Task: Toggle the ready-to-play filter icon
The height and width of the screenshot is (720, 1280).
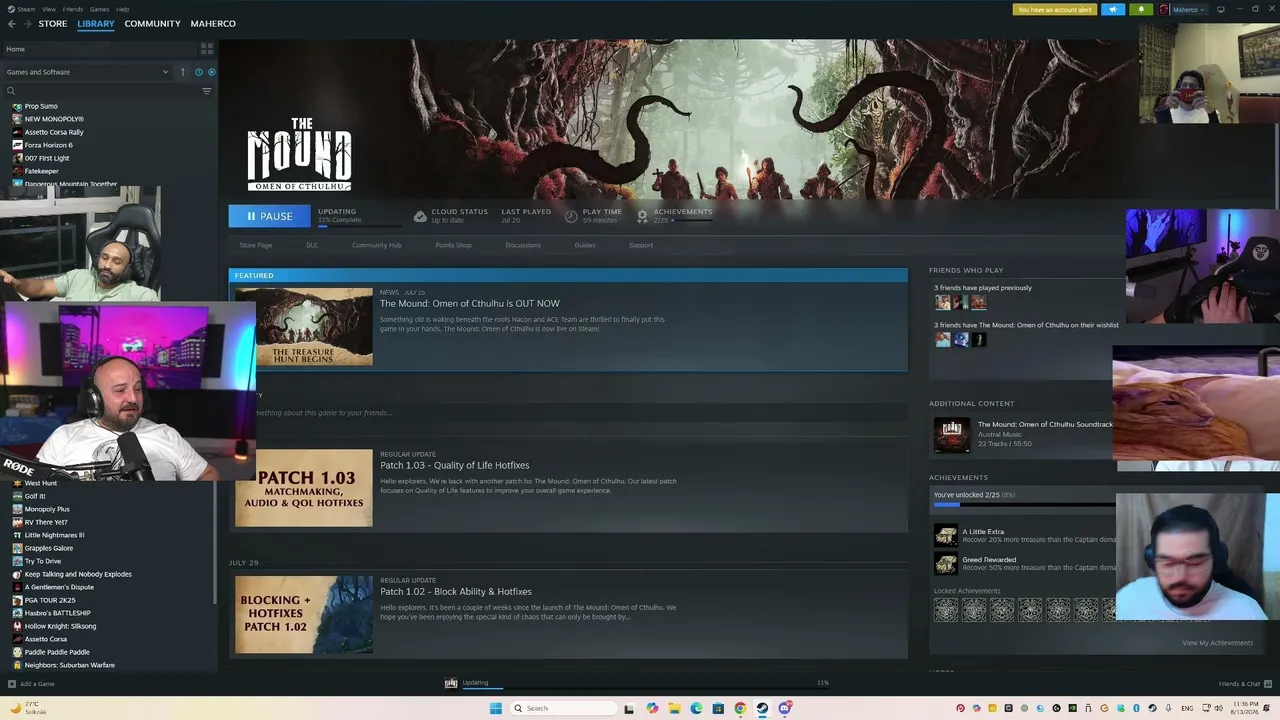Action: click(x=211, y=72)
